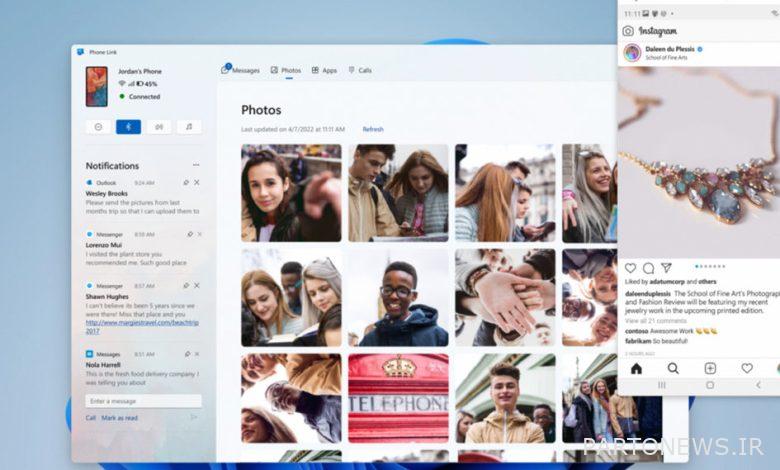
Task: Share the post with the paper plane icon
Action: (666, 268)
